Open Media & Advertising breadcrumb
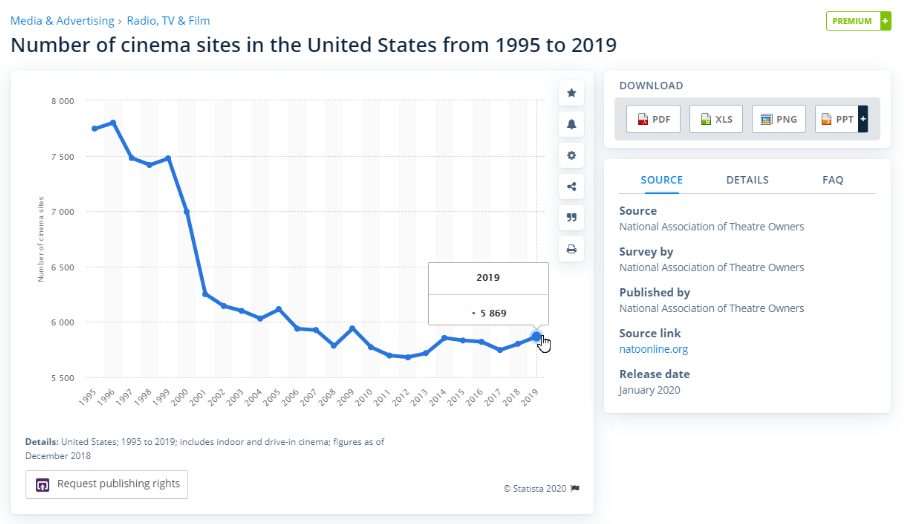 point(61,20)
